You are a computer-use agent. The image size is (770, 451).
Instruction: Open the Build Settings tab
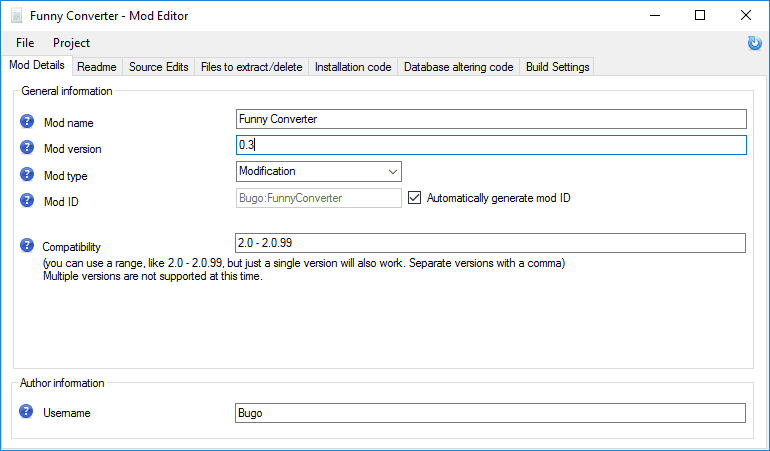[557, 67]
